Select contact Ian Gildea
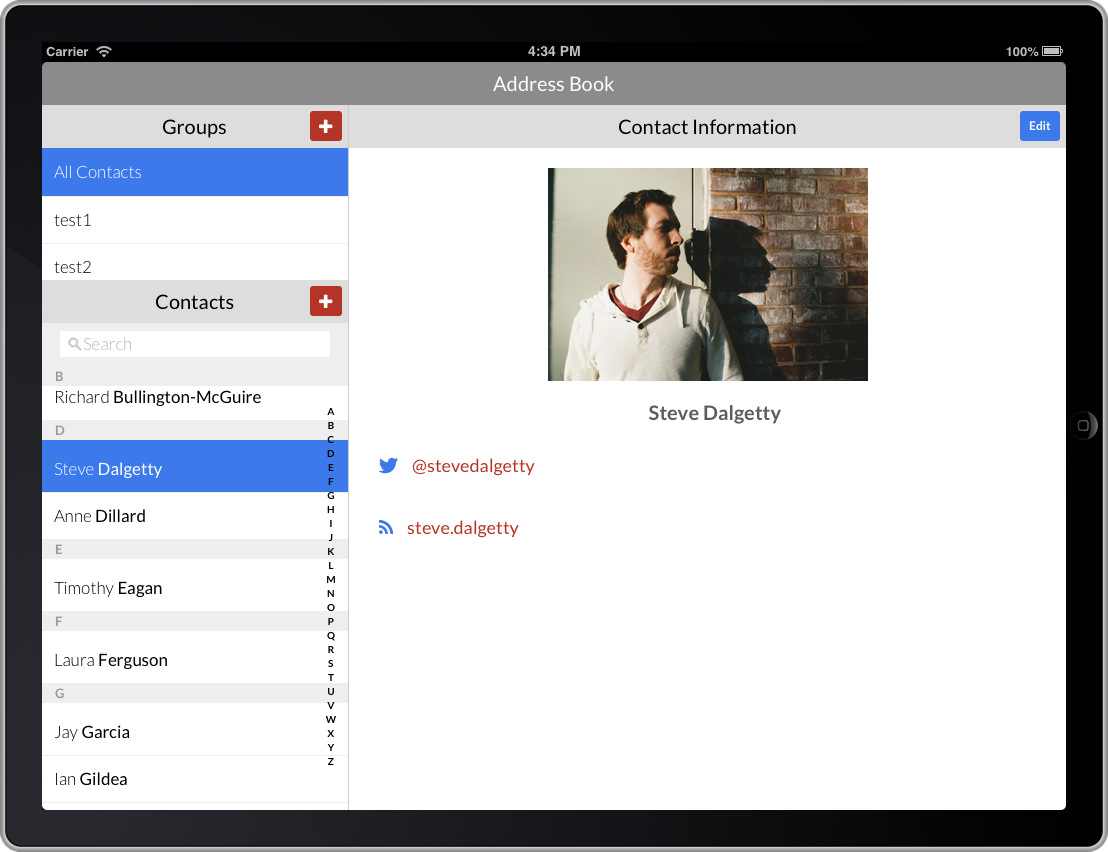This screenshot has width=1108, height=852. (x=195, y=779)
